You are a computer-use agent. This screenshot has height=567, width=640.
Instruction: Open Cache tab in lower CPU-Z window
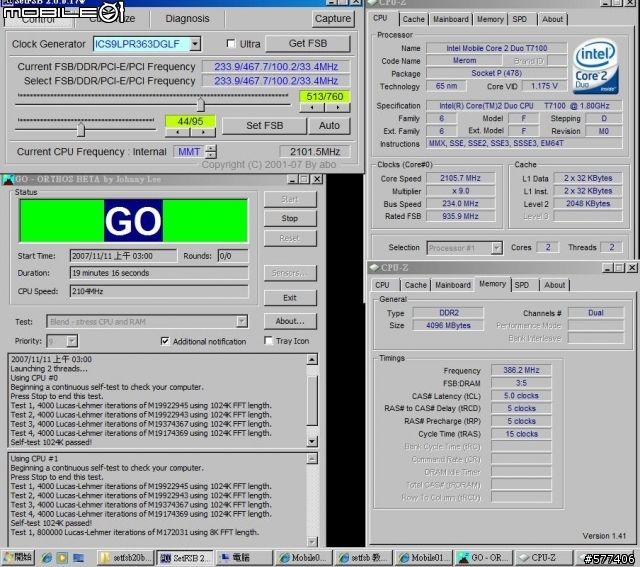pyautogui.click(x=416, y=285)
